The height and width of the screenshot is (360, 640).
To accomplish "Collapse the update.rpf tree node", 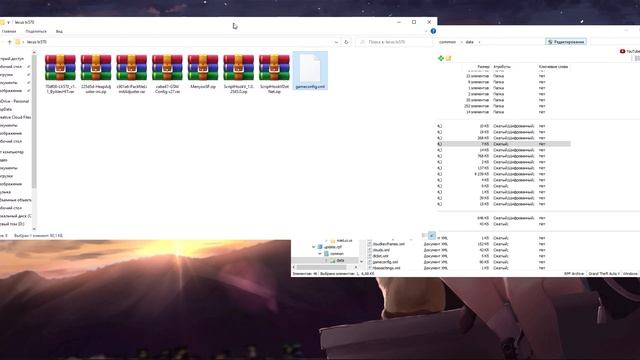I will [313, 247].
